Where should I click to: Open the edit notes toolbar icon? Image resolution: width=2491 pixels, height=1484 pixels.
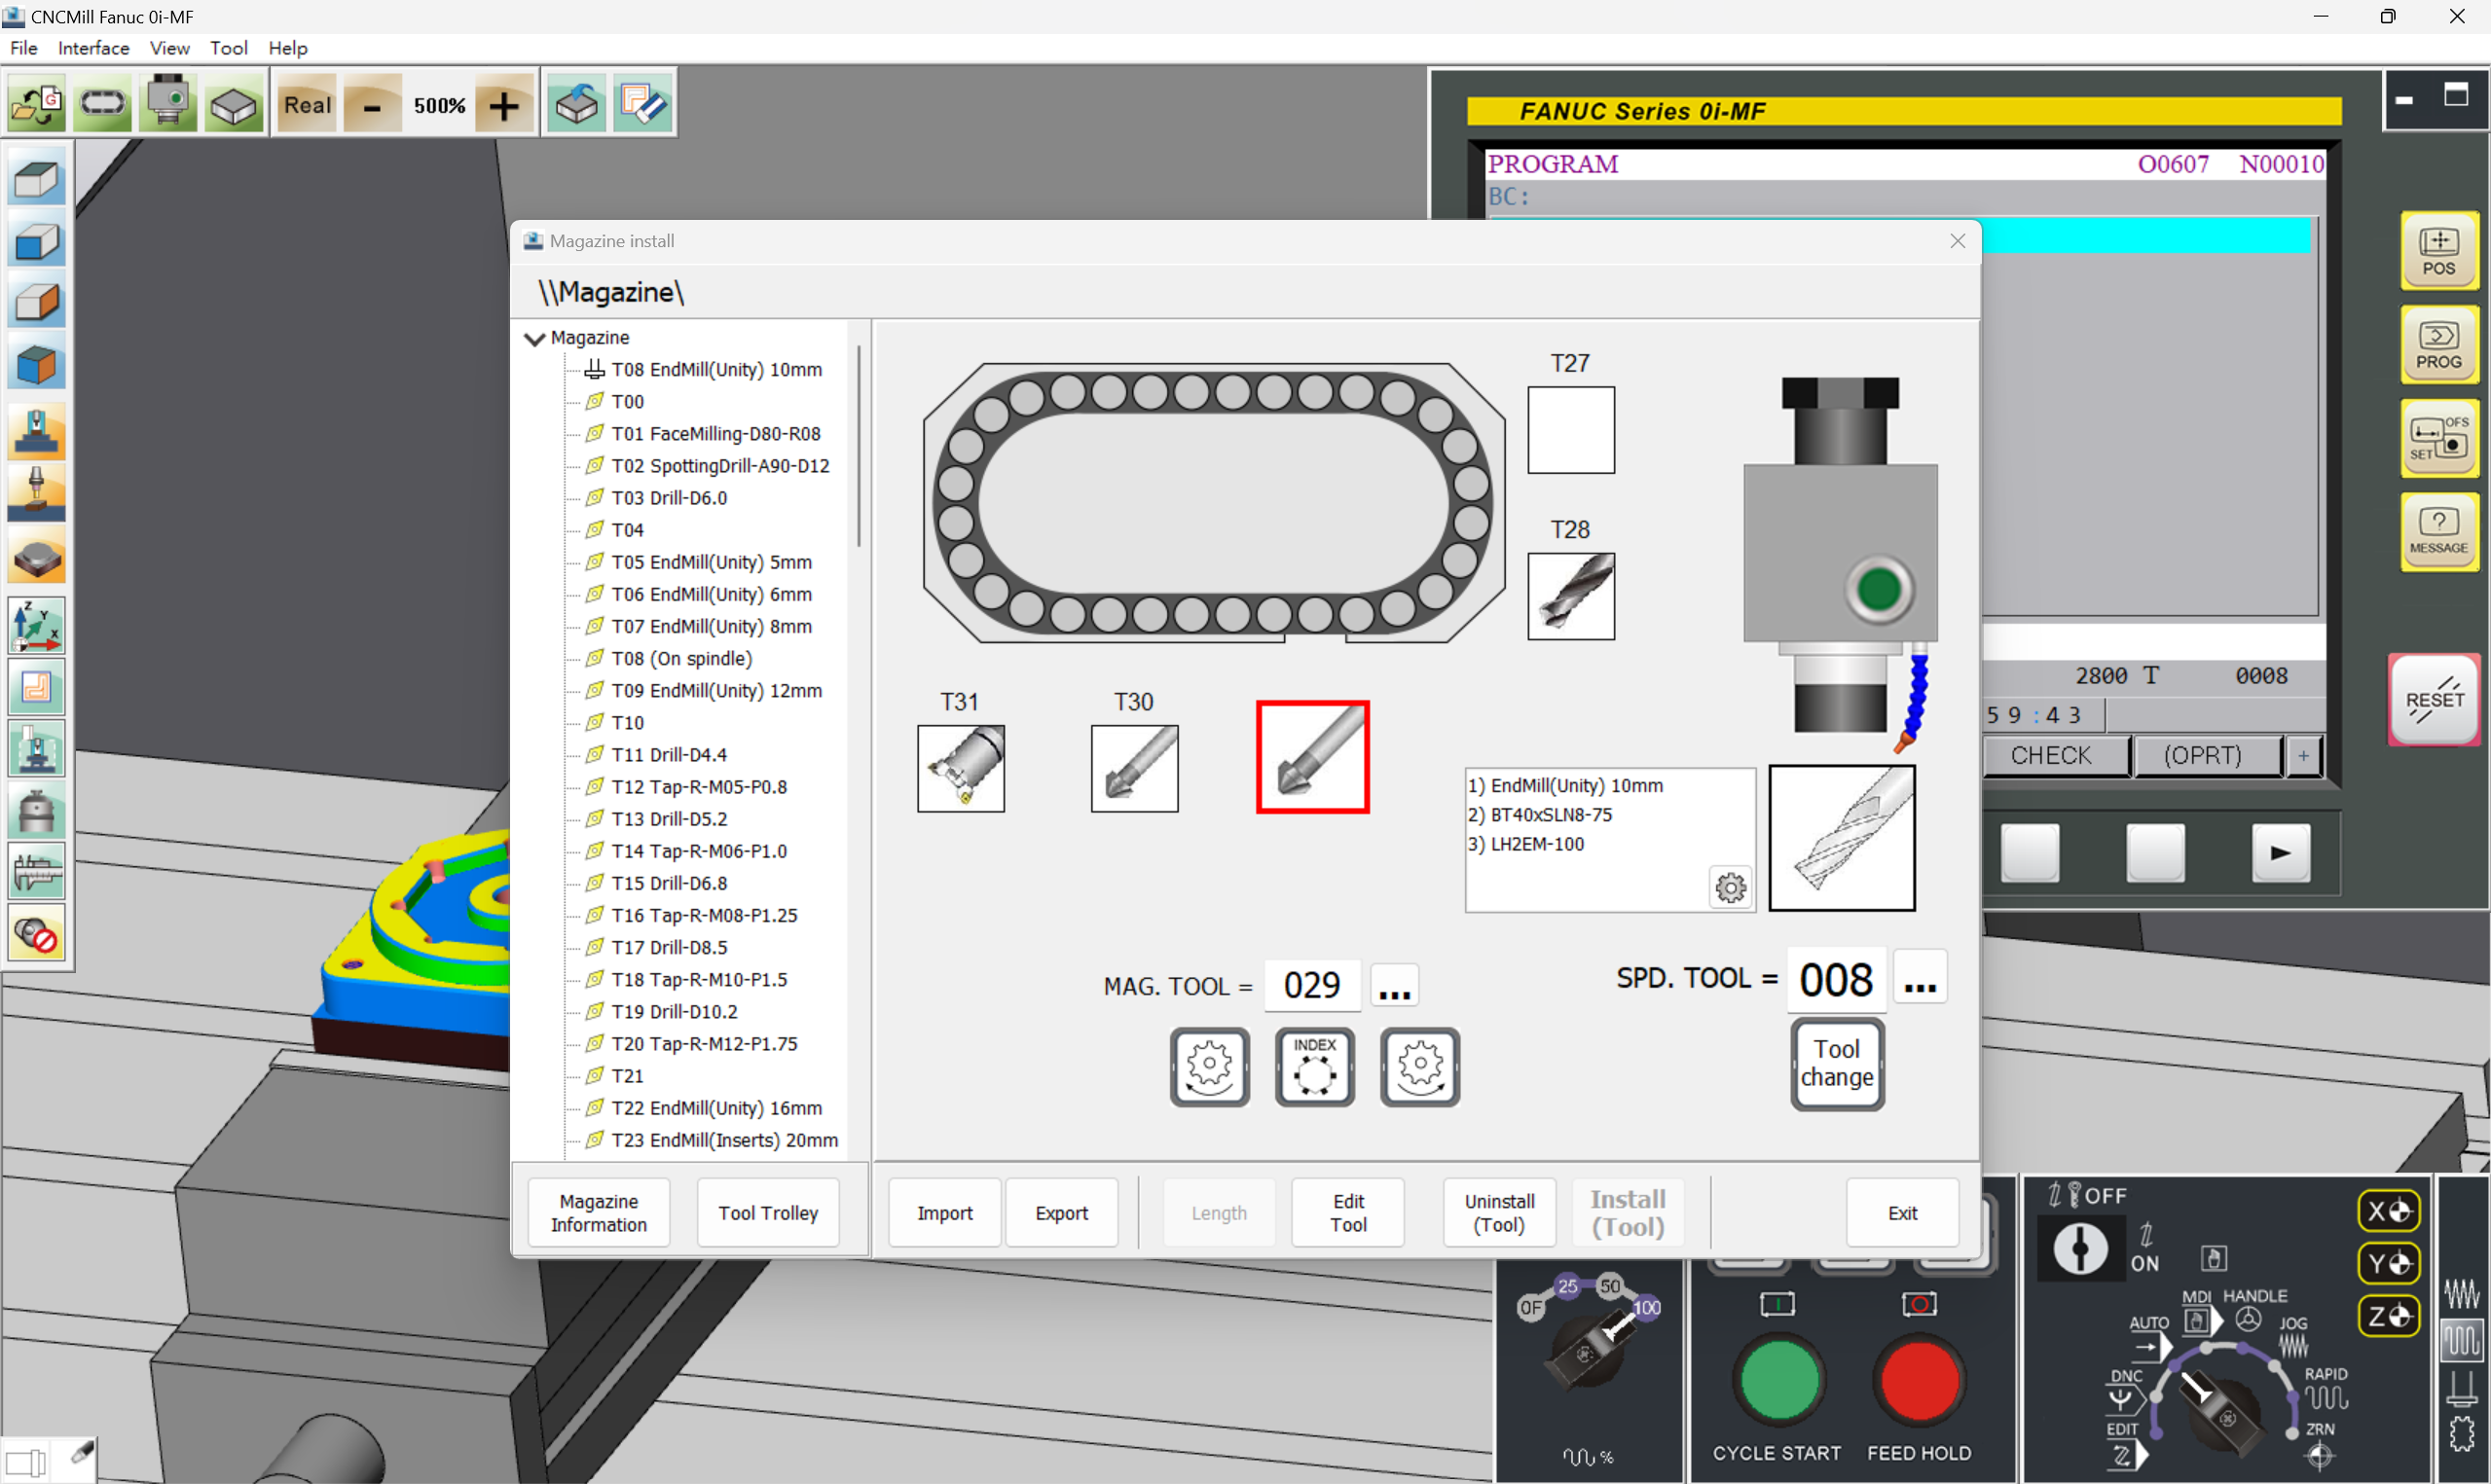tap(643, 104)
